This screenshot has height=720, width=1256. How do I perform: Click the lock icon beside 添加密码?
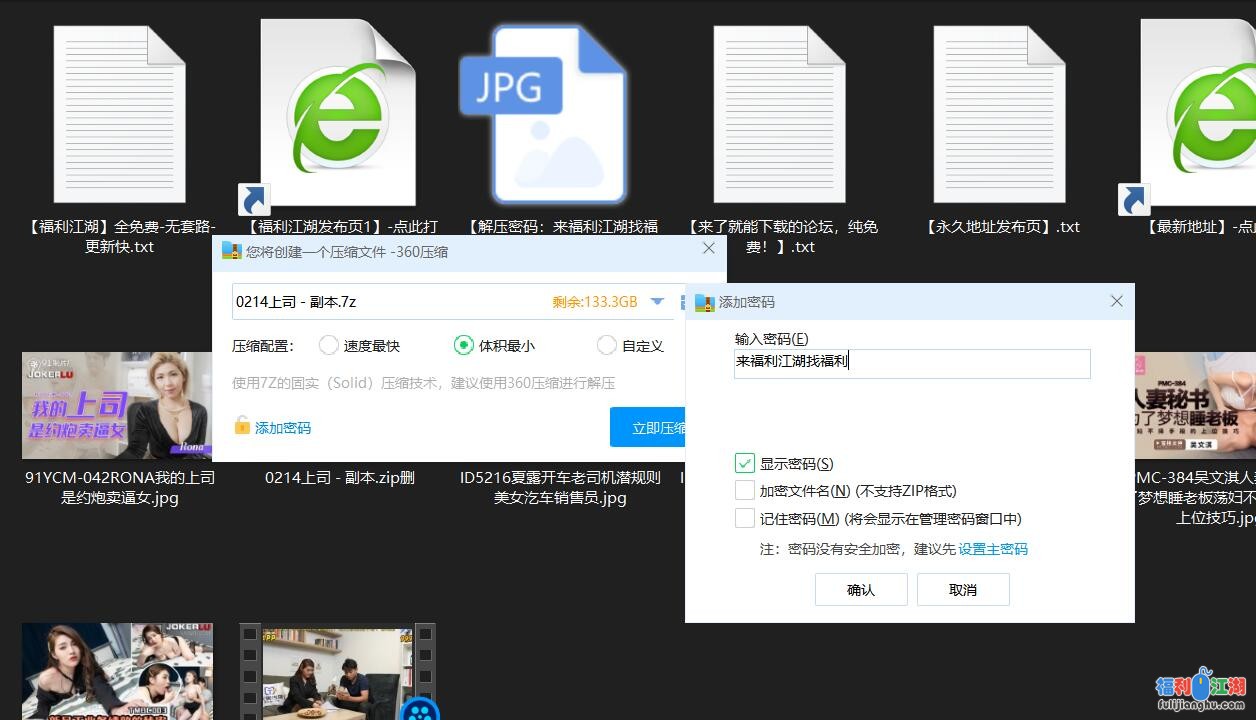click(x=242, y=426)
